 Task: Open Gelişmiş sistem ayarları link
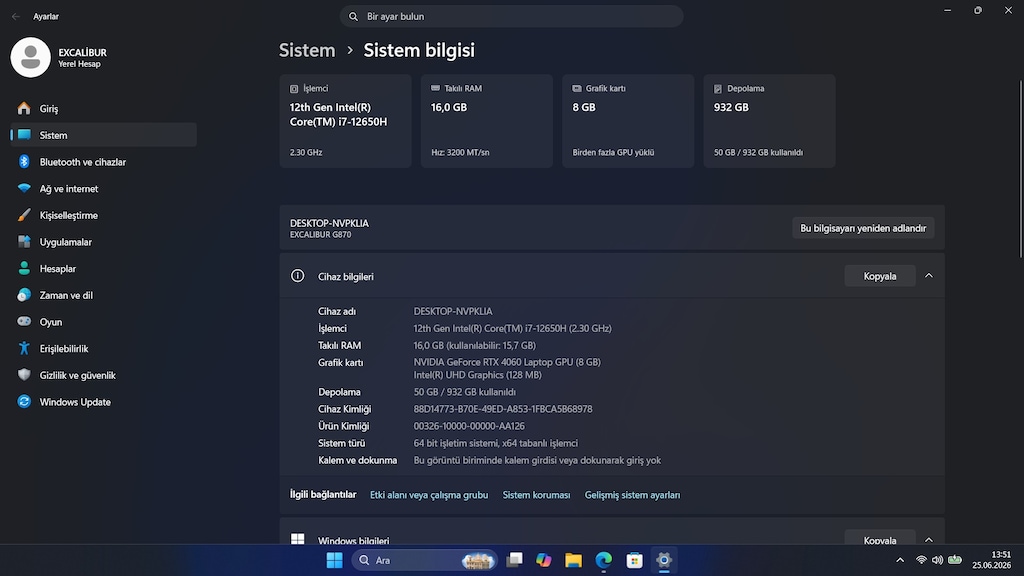pos(632,495)
